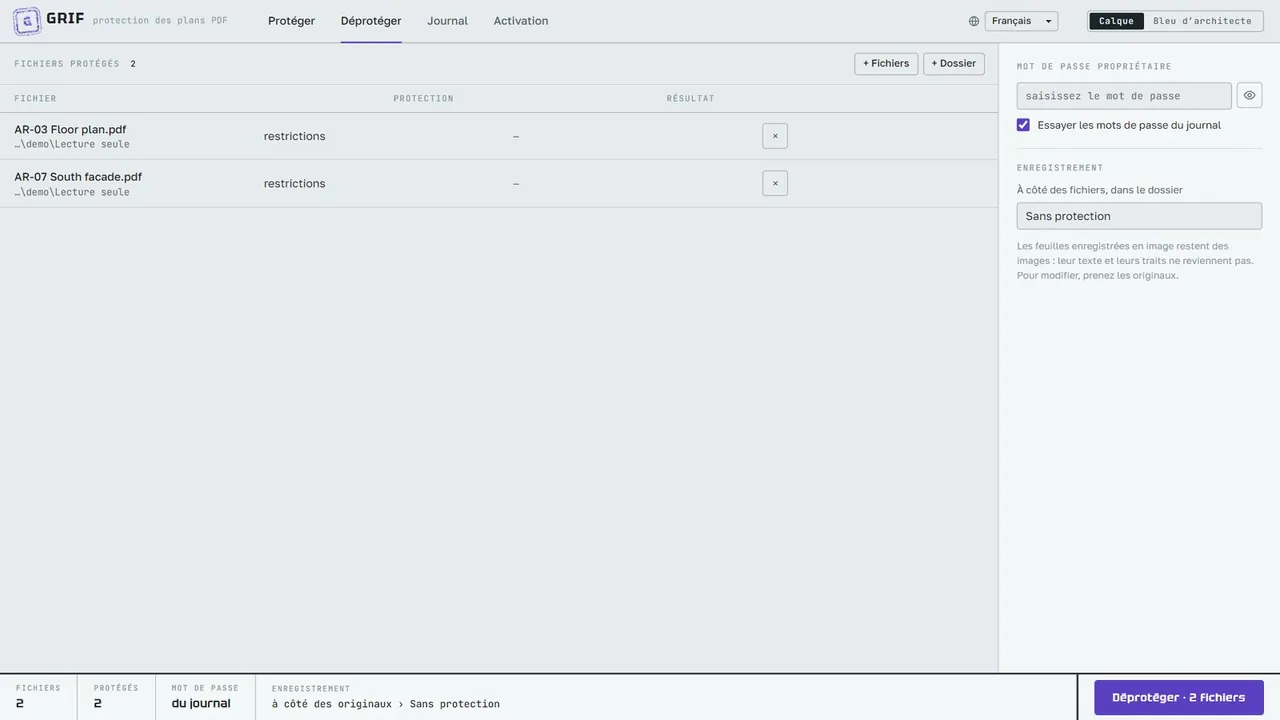The width and height of the screenshot is (1280, 720).
Task: Select the AR-07 South facade.pdf row
Action: [499, 184]
